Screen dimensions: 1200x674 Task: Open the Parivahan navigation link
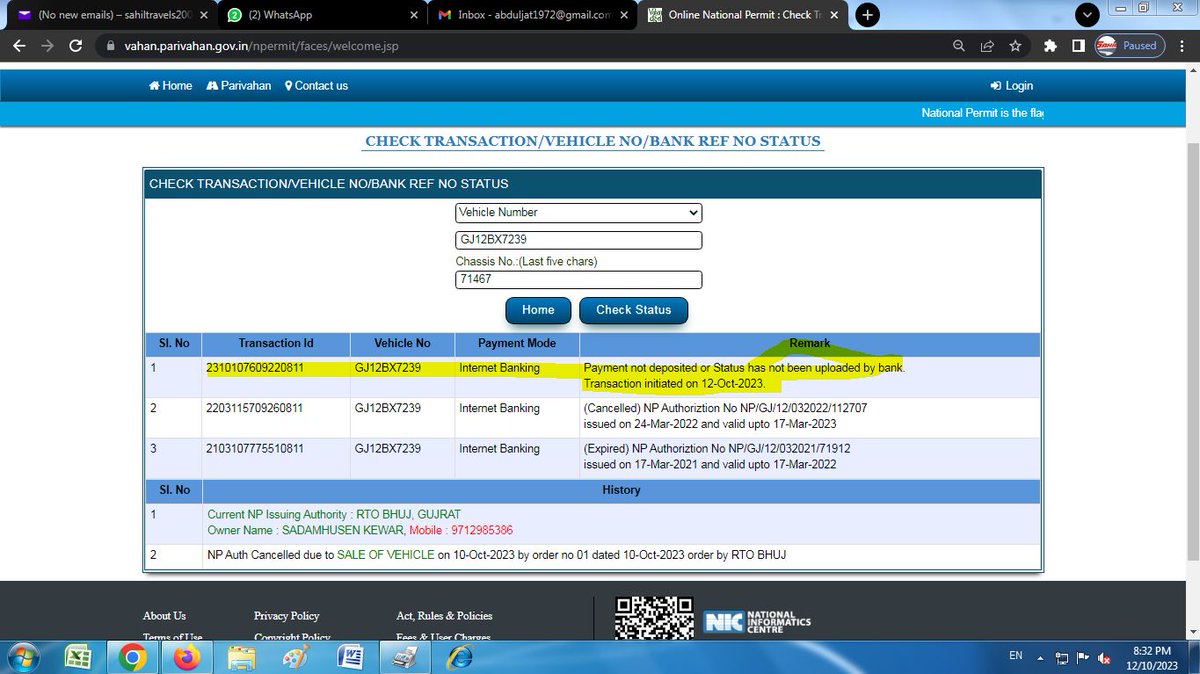(x=238, y=86)
